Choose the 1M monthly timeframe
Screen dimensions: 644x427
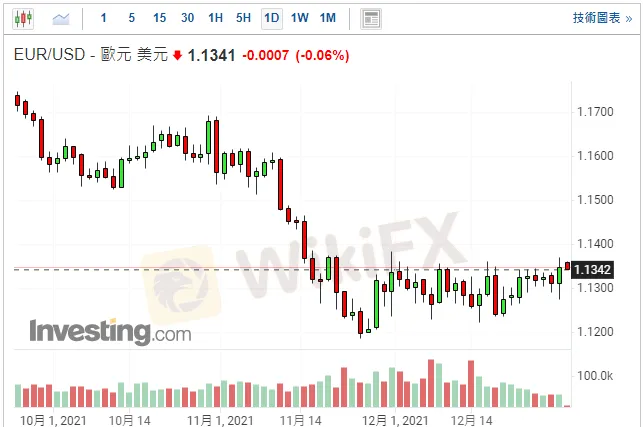tap(327, 18)
